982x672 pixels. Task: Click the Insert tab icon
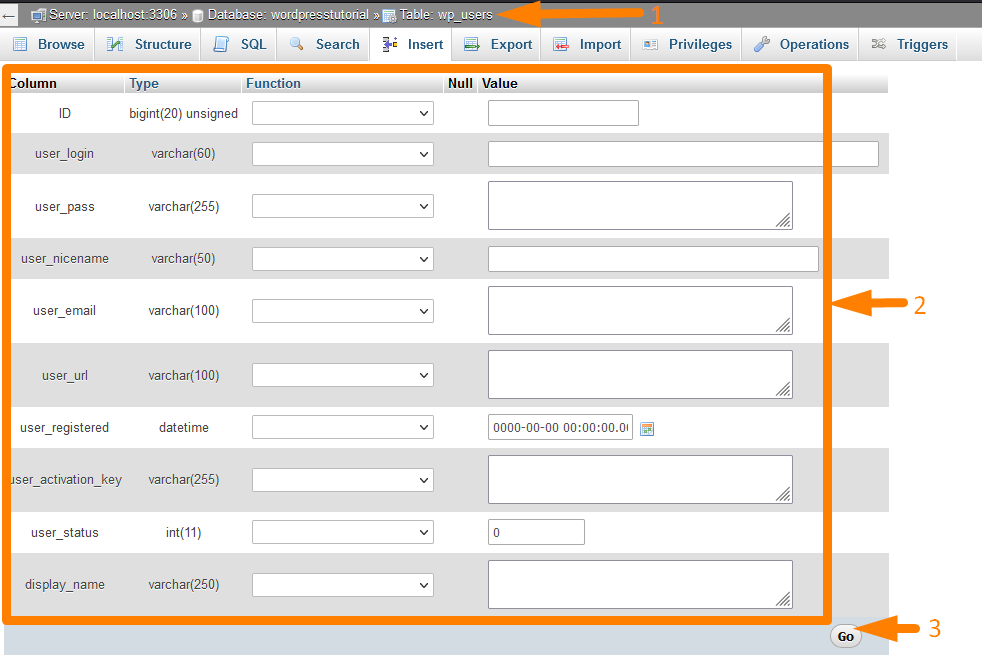pyautogui.click(x=390, y=44)
